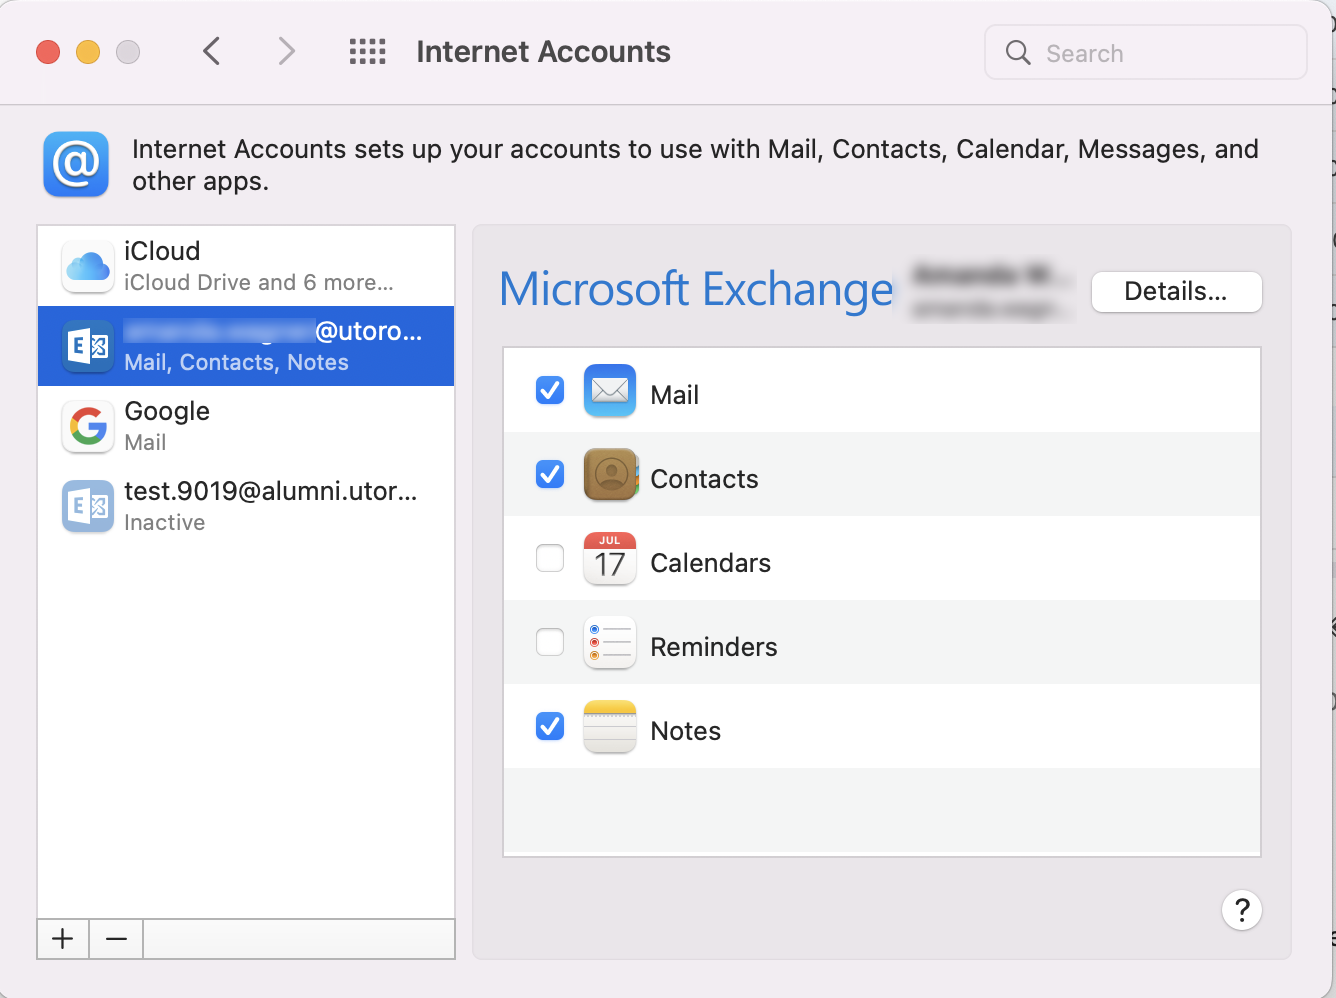Show all preferences grid icon
1336x998 pixels.
[x=368, y=51]
